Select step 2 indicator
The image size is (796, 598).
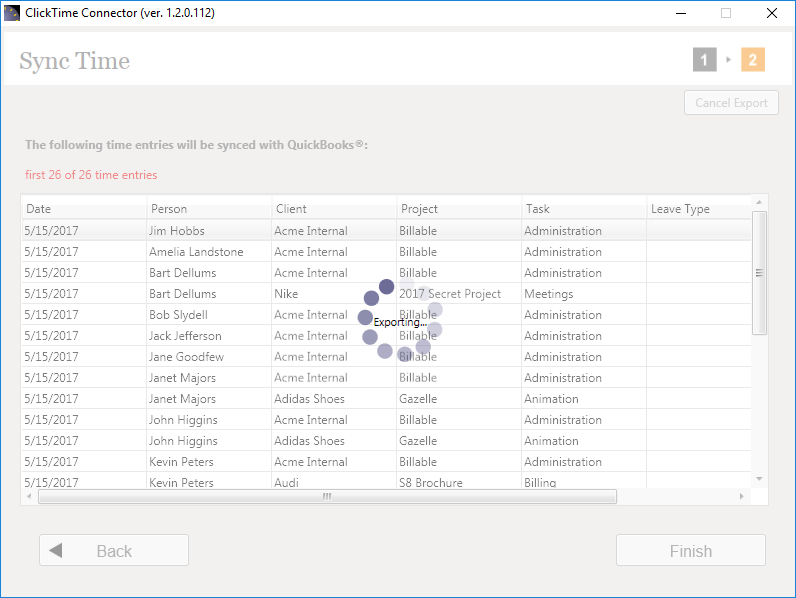pos(752,60)
